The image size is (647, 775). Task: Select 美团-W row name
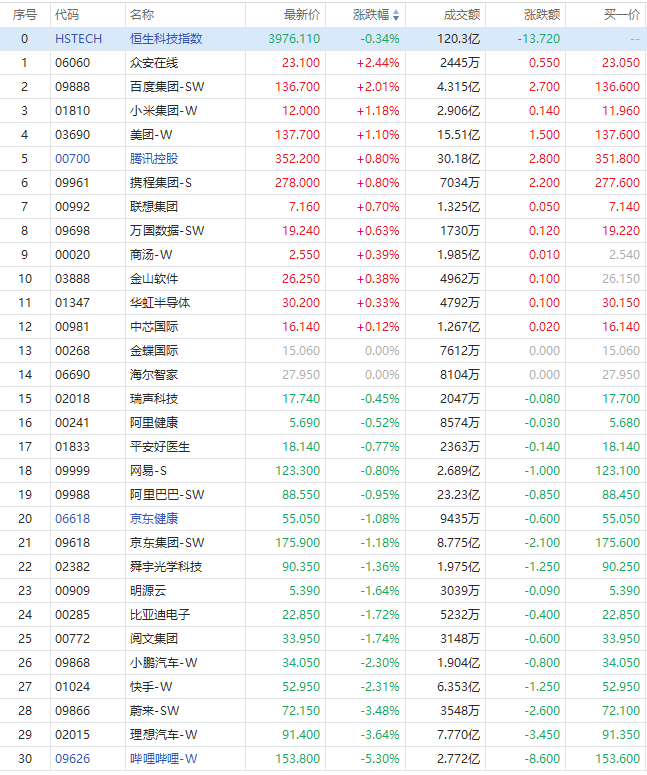click(151, 134)
